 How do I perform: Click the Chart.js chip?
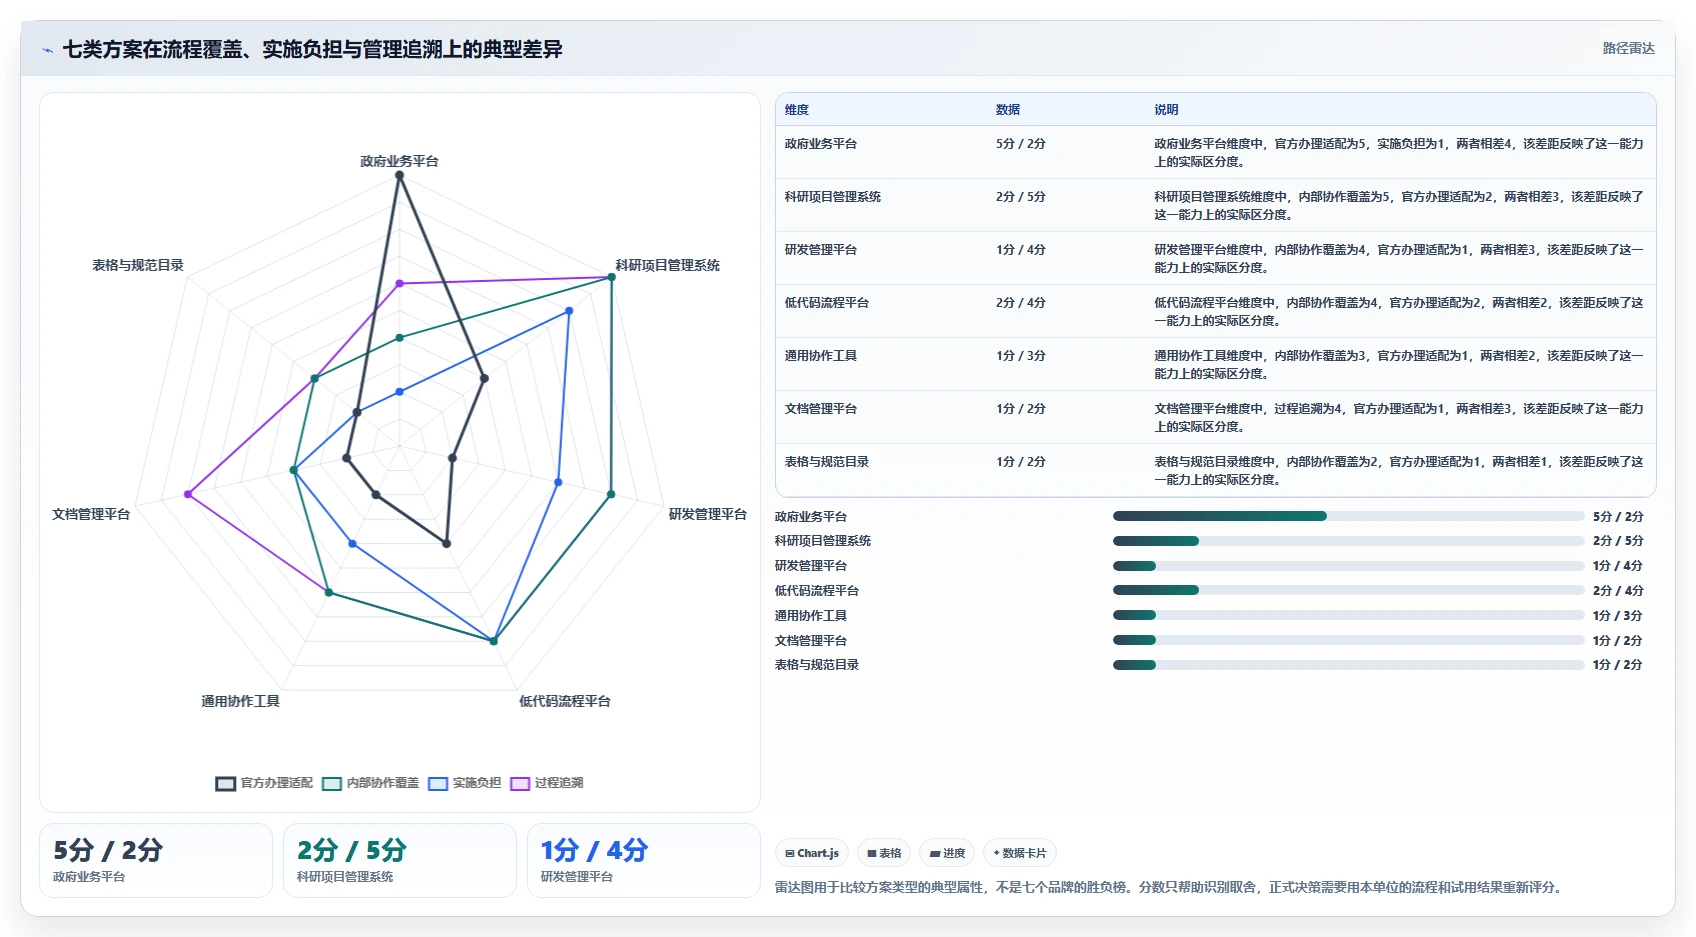point(812,853)
